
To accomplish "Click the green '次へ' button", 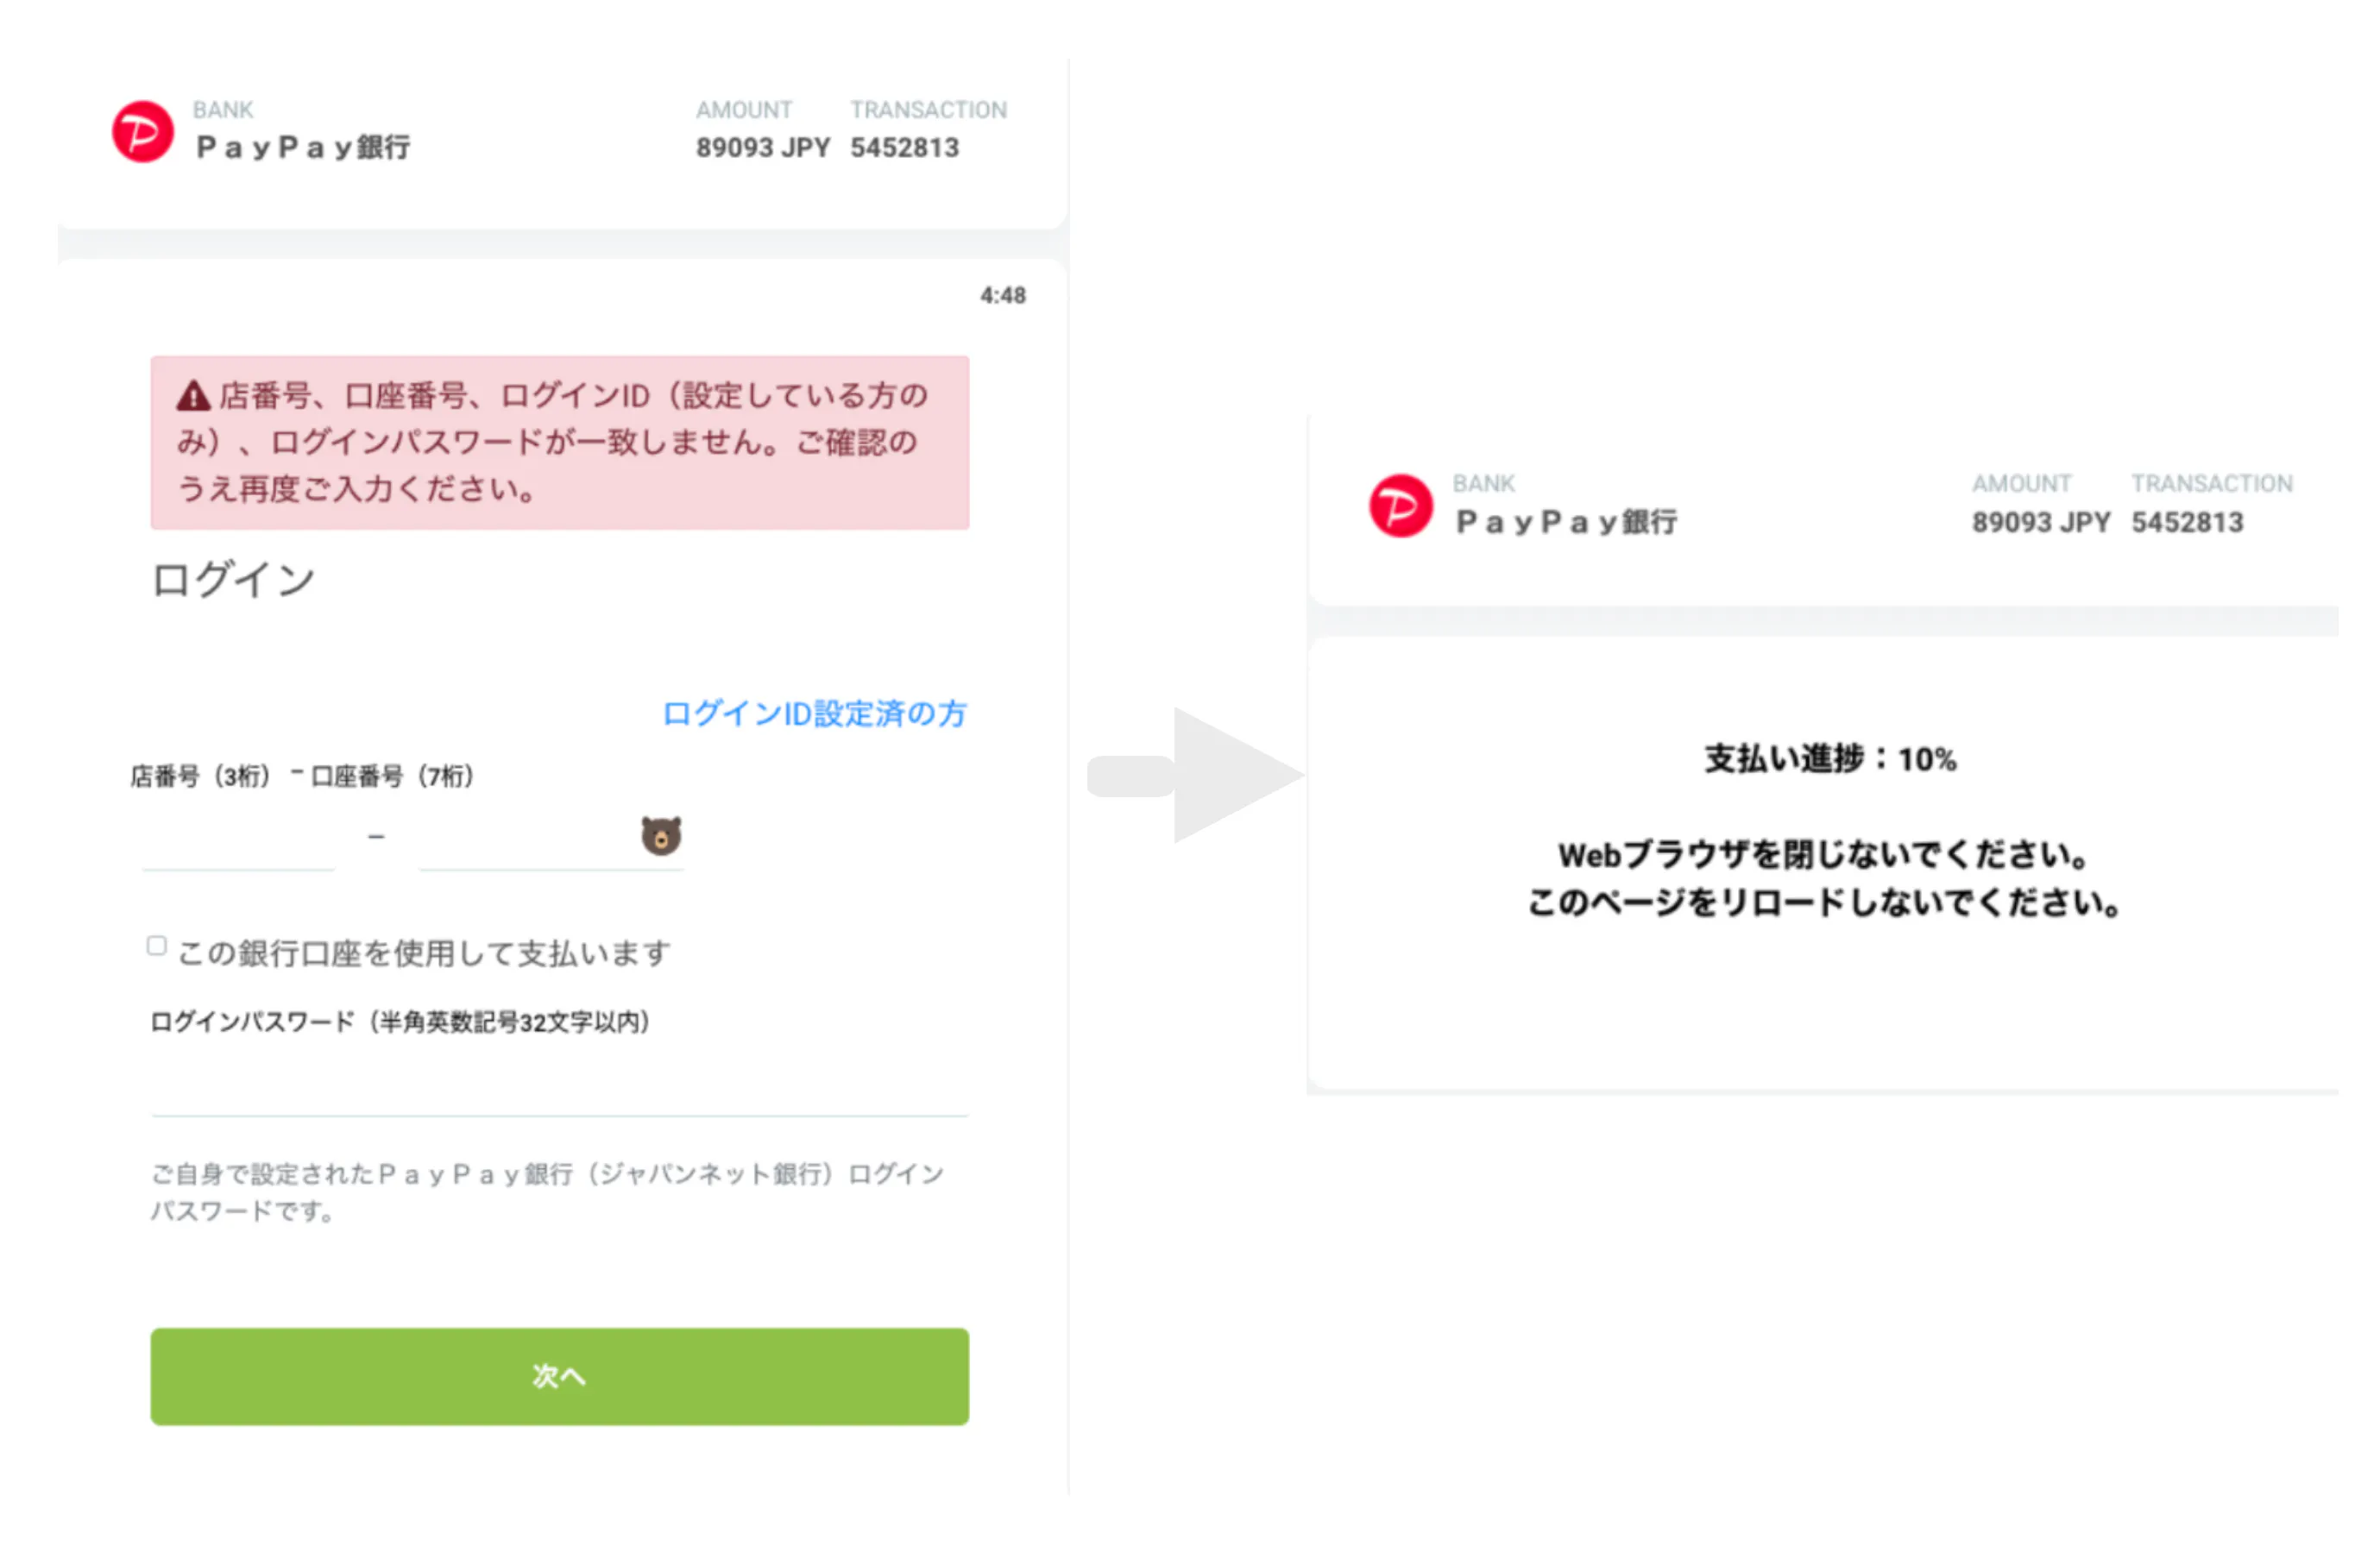I will [560, 1376].
